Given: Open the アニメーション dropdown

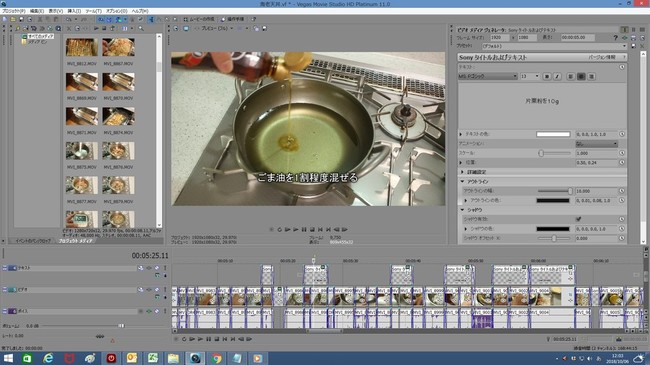Looking at the screenshot, I should pos(597,144).
